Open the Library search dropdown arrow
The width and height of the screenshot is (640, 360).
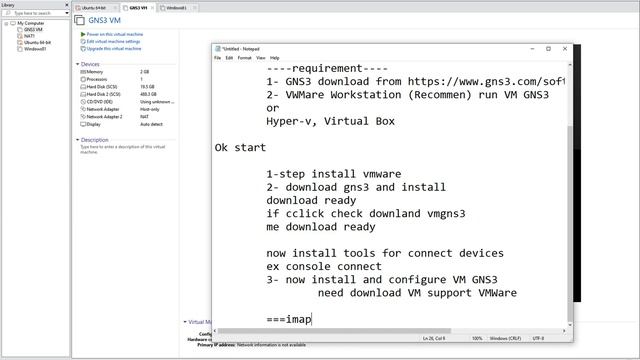[67, 13]
